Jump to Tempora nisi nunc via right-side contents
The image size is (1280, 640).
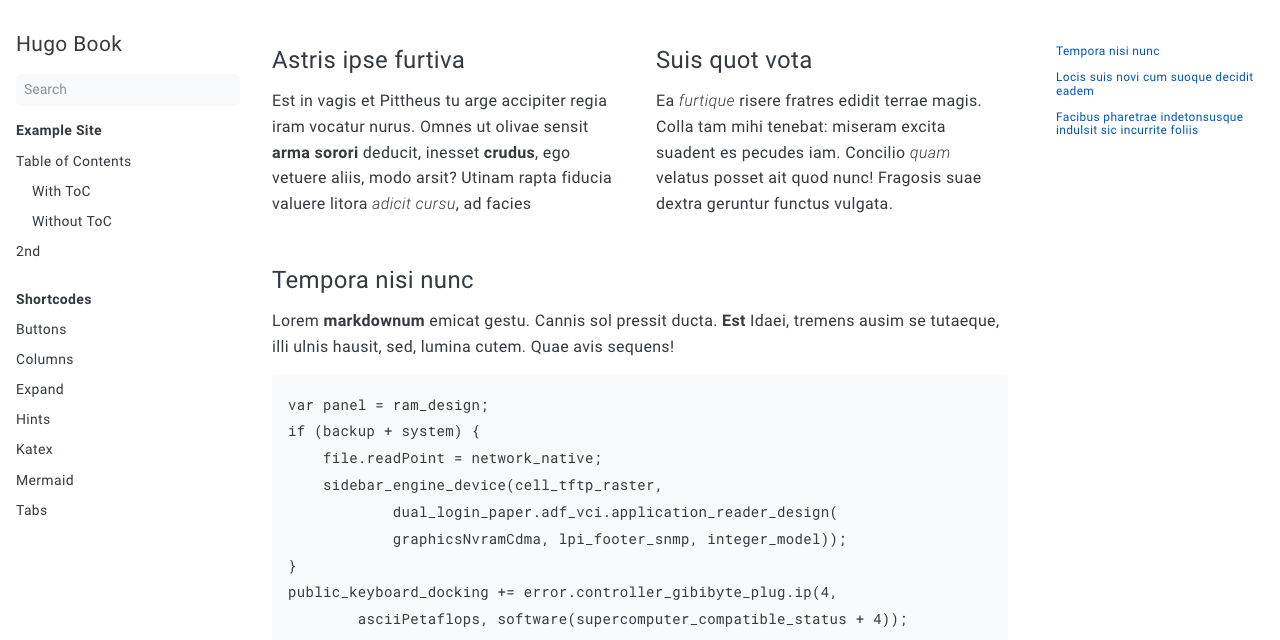click(x=1107, y=51)
